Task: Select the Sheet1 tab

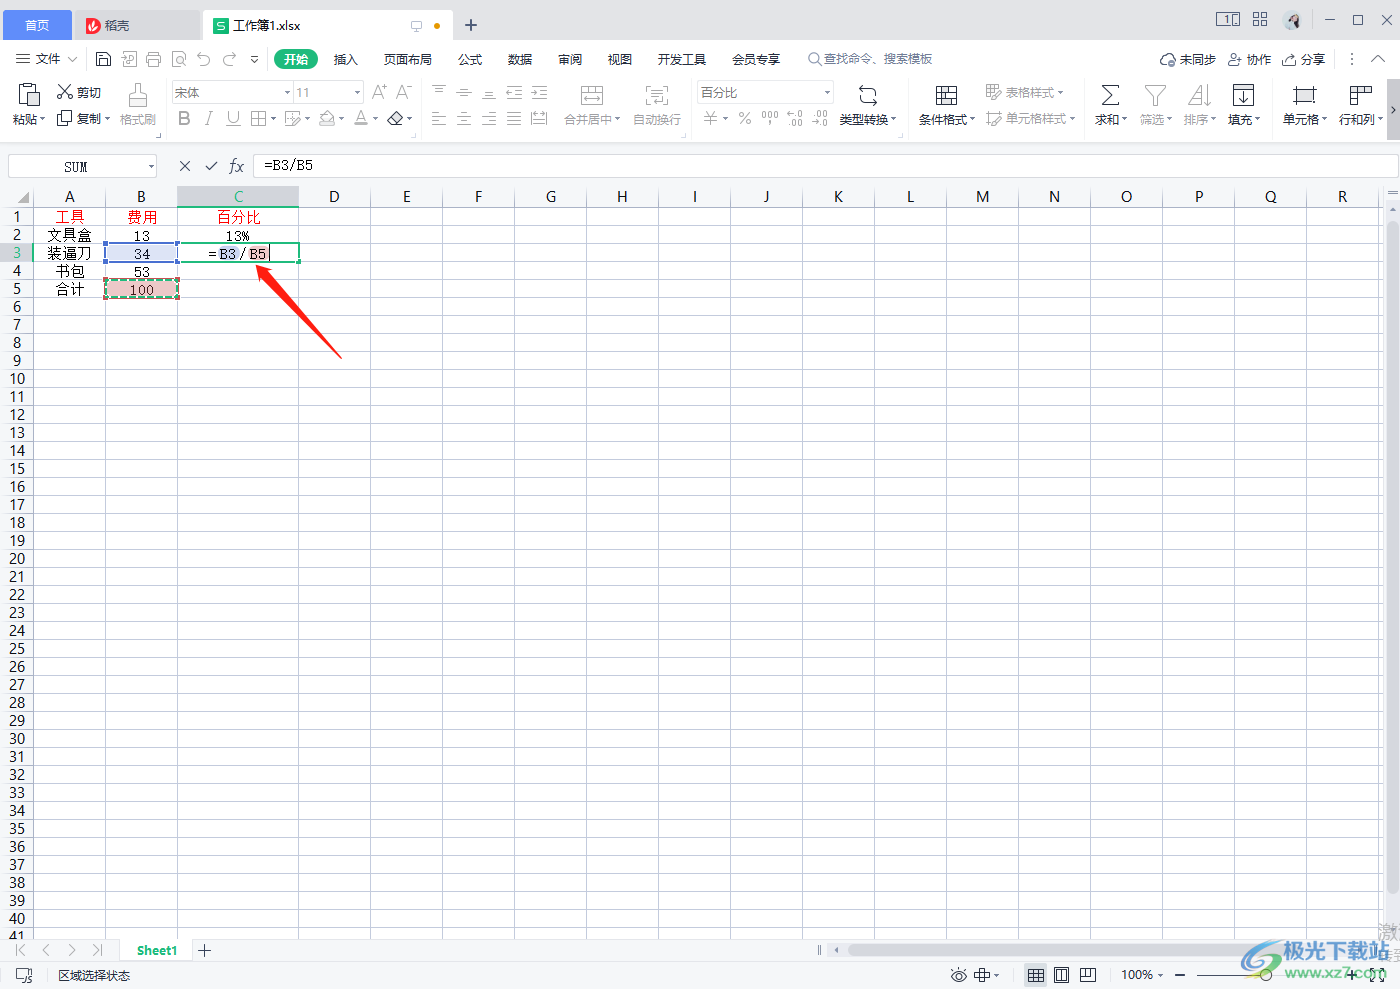Action: point(157,950)
